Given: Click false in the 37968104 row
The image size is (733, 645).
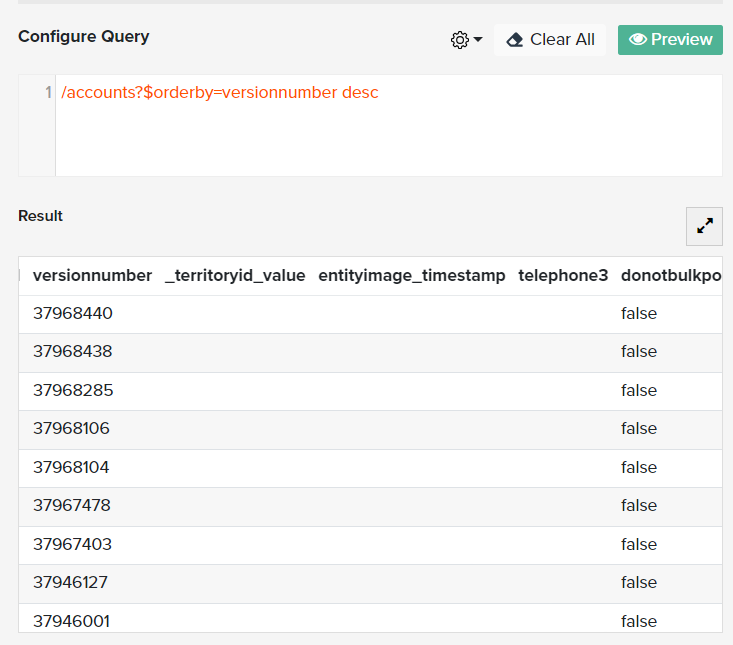Looking at the screenshot, I should click(639, 467).
